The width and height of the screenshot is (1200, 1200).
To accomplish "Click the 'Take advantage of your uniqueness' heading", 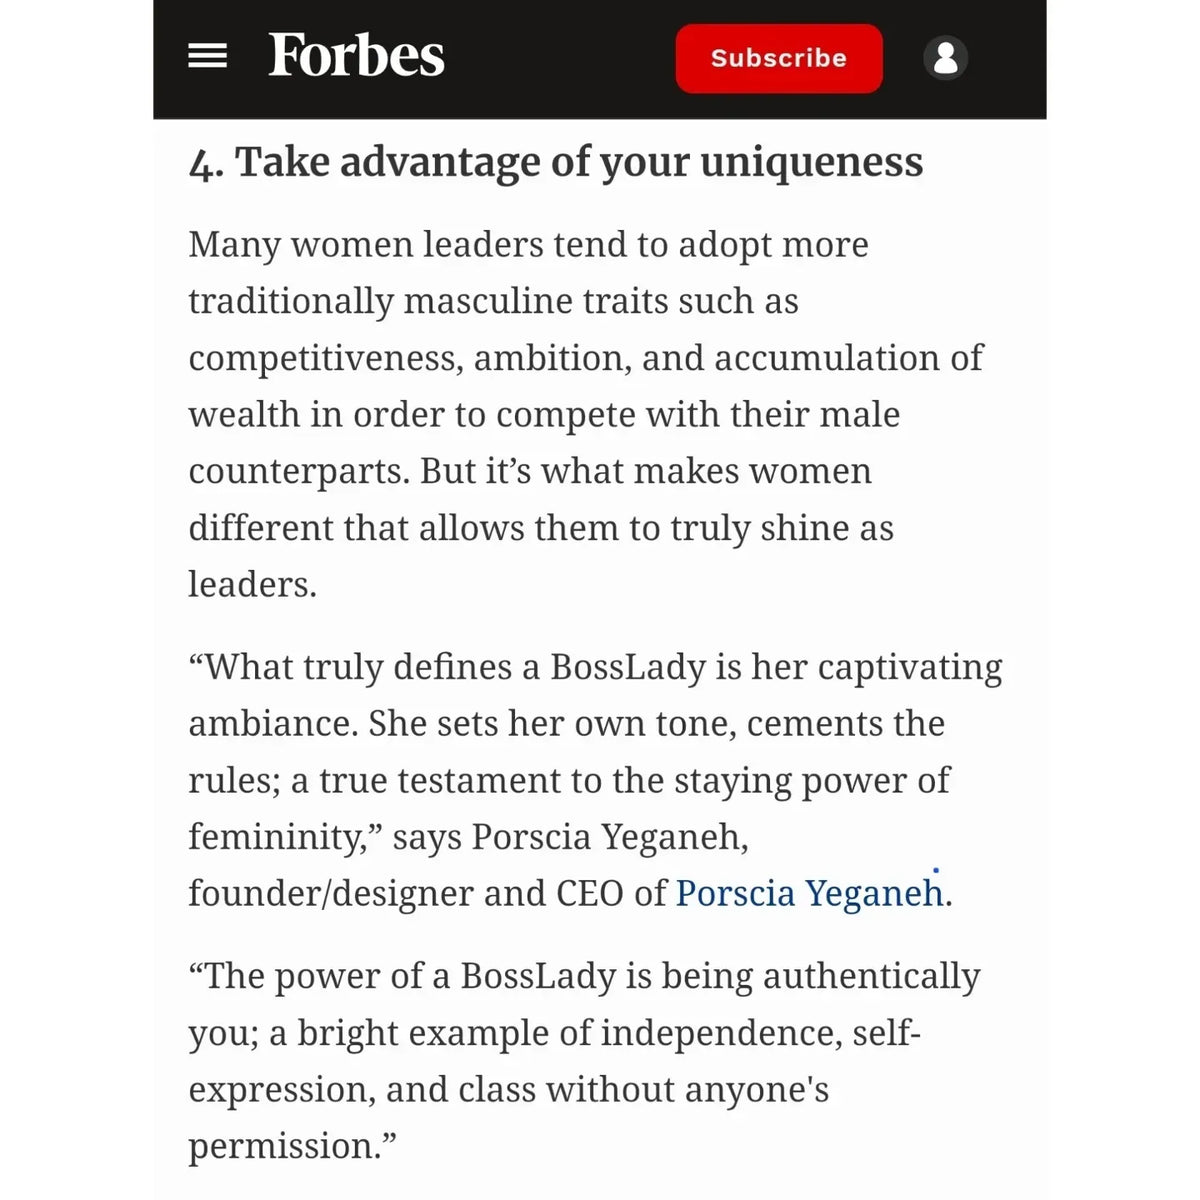I will pyautogui.click(x=579, y=162).
